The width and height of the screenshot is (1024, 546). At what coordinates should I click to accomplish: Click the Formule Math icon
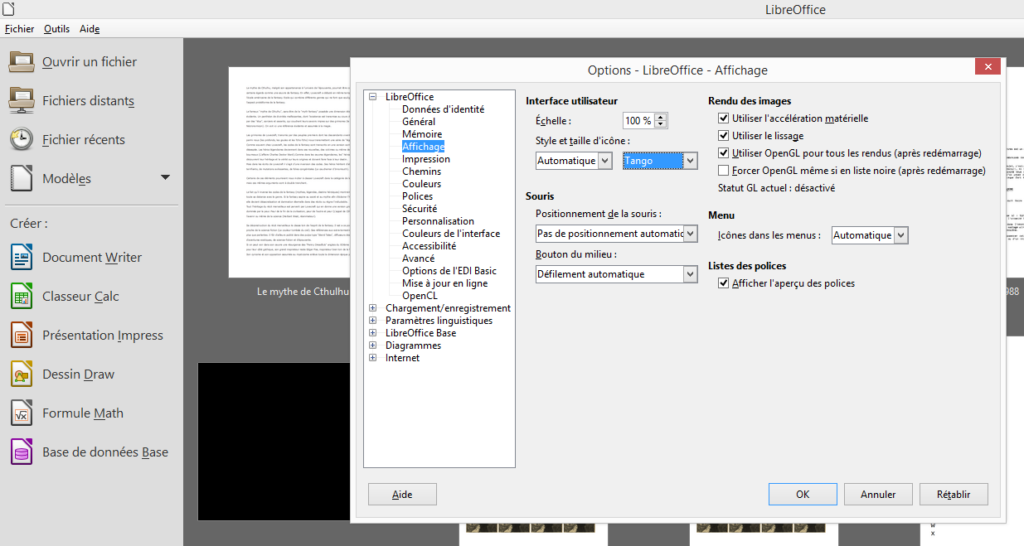pos(22,413)
